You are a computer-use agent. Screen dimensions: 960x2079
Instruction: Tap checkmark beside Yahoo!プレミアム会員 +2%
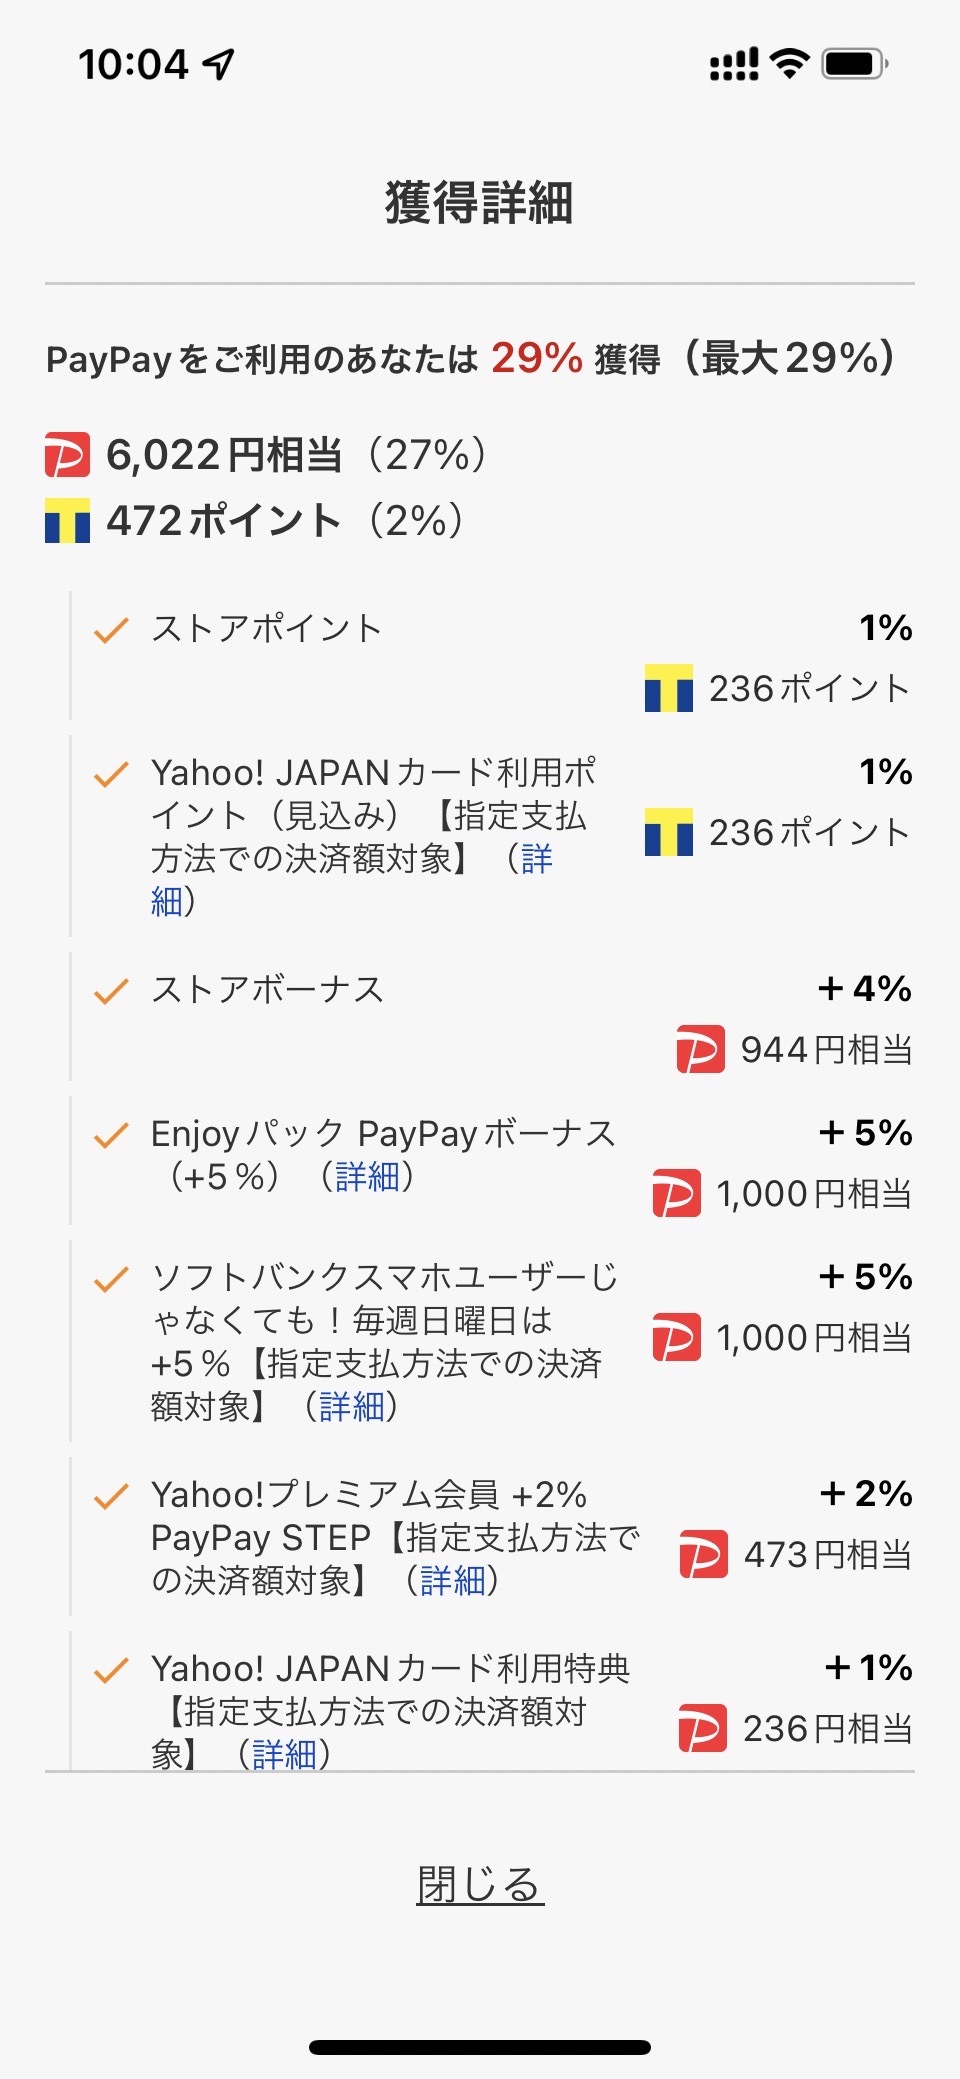111,1496
